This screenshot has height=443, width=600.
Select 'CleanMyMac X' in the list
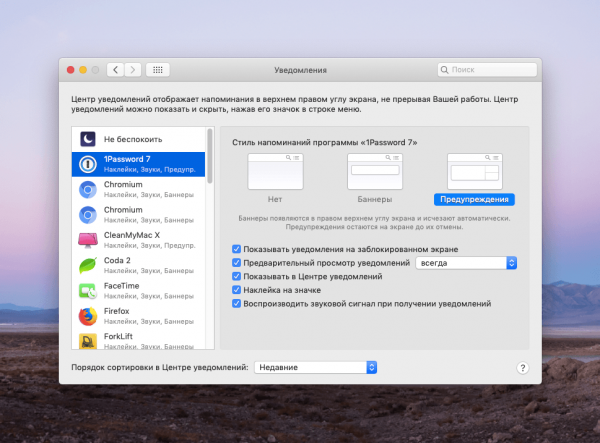click(138, 240)
